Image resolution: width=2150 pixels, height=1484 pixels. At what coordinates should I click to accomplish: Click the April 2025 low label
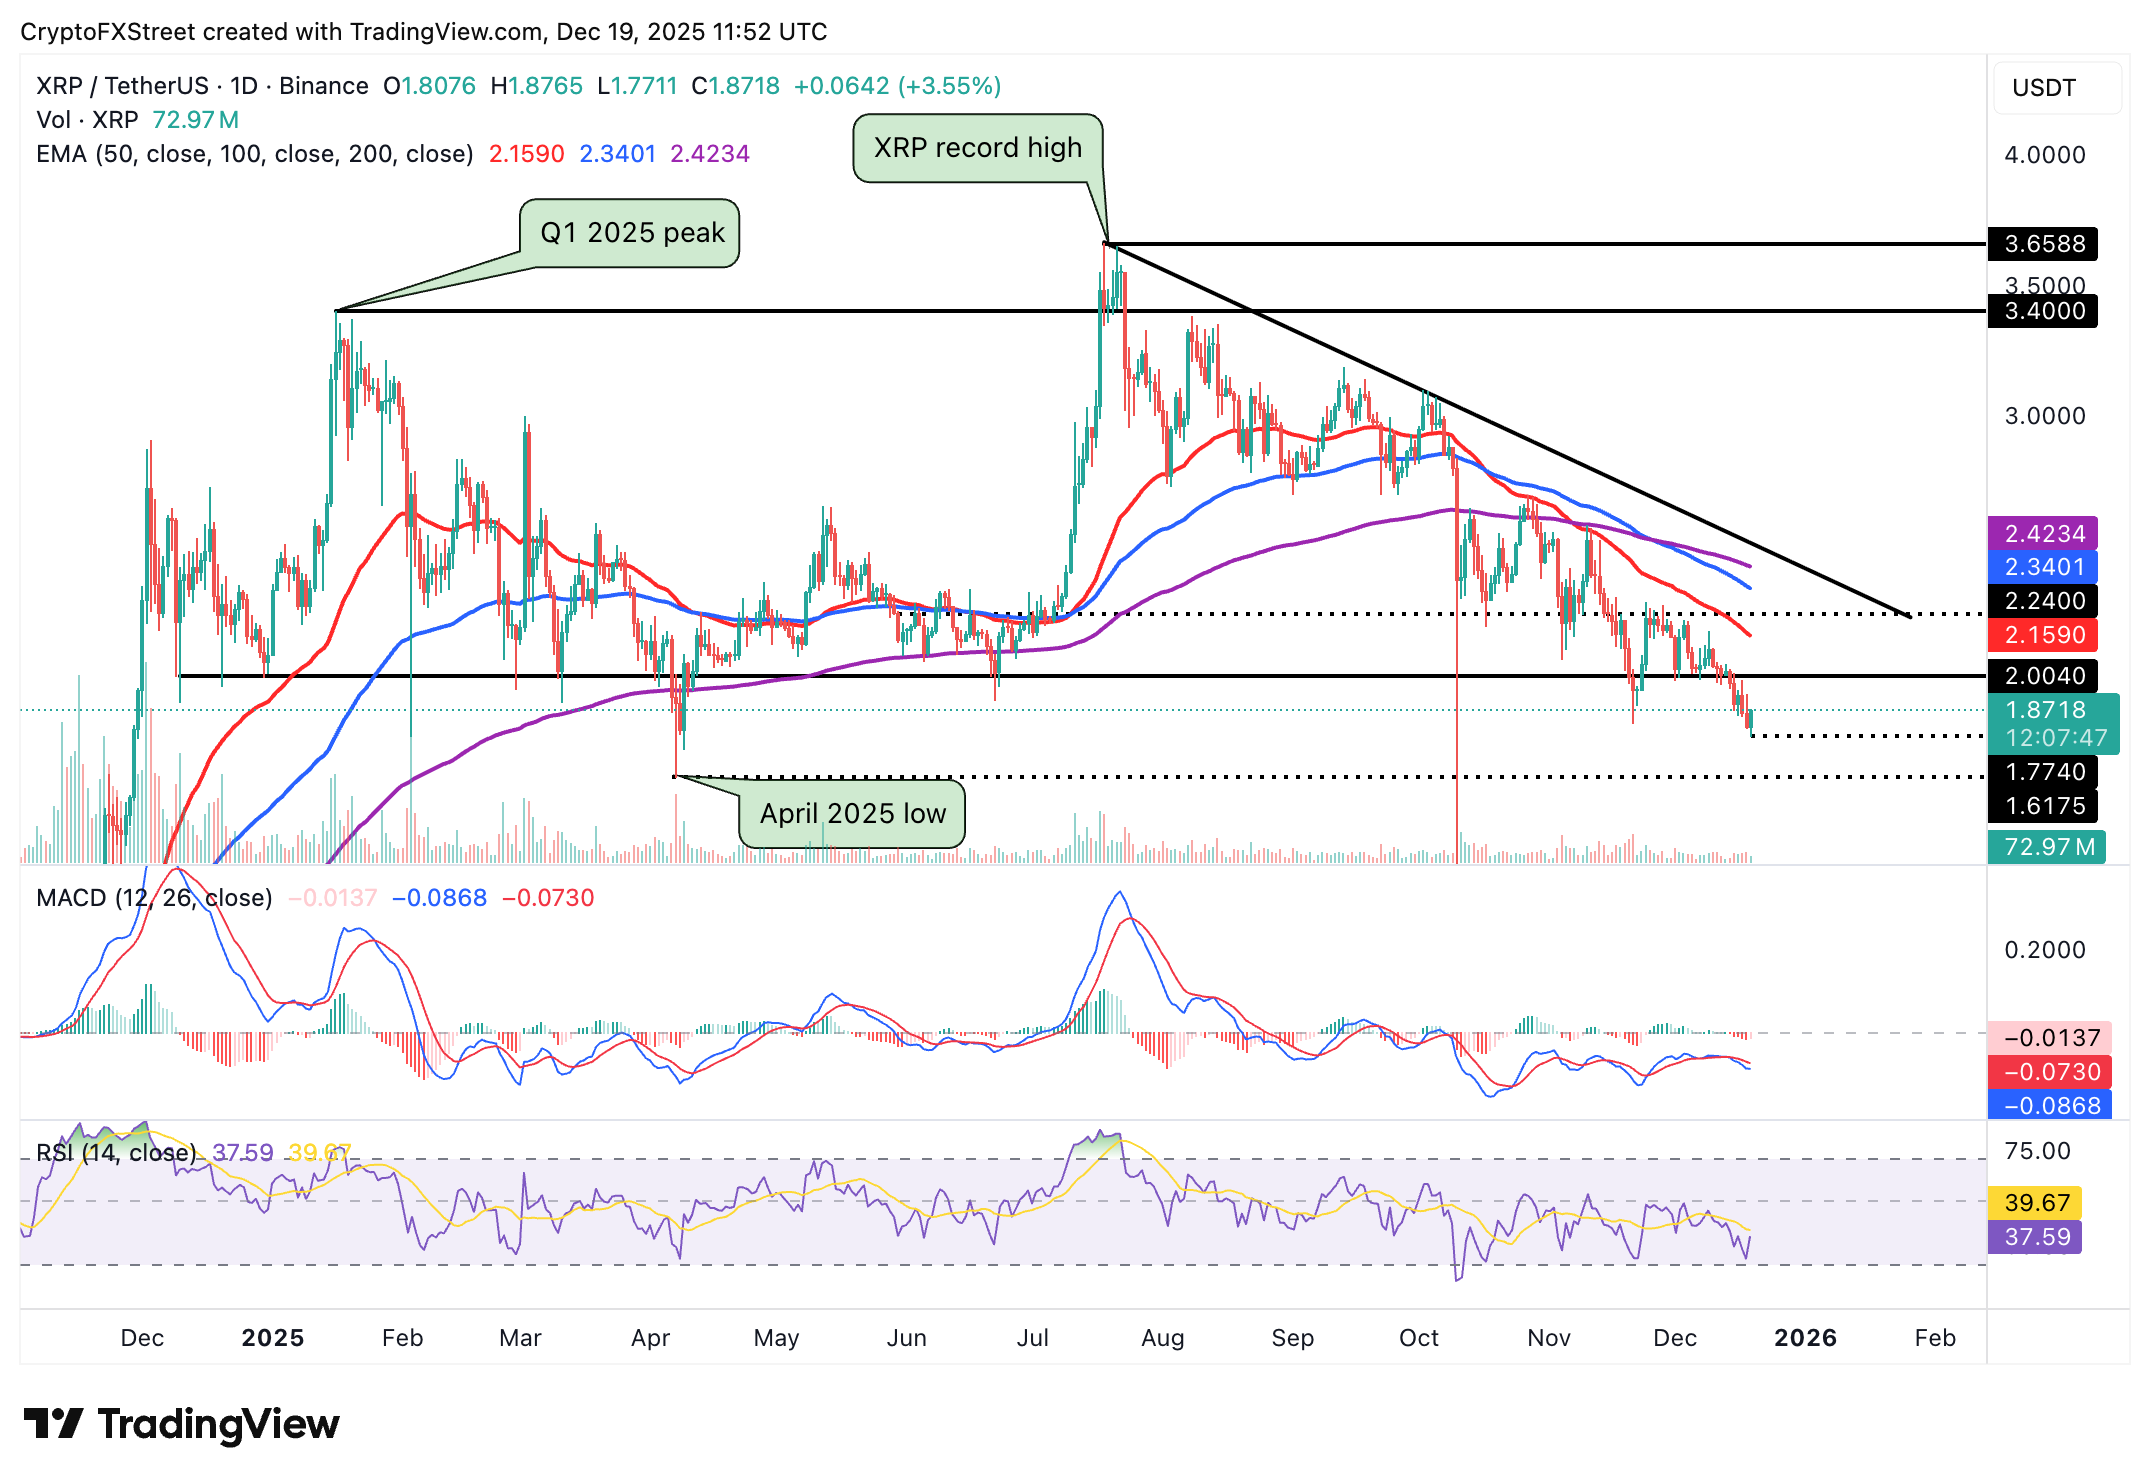point(852,814)
